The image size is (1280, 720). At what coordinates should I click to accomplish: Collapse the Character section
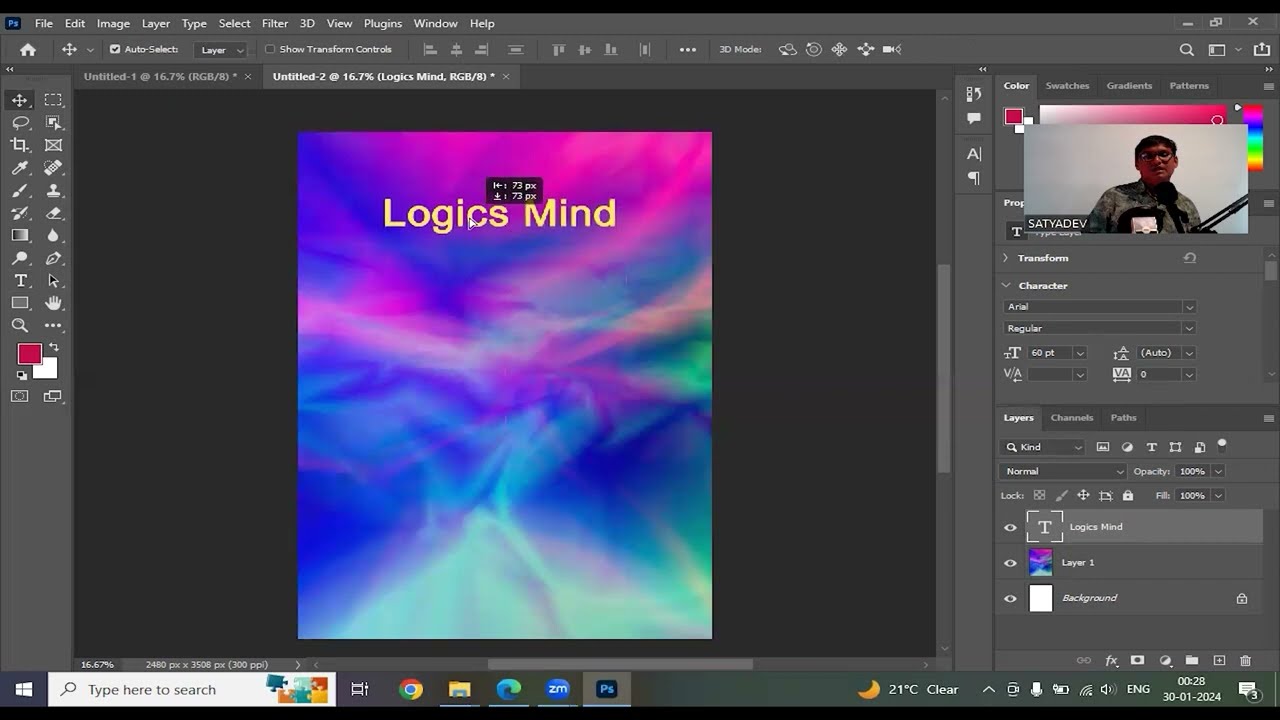[1006, 285]
